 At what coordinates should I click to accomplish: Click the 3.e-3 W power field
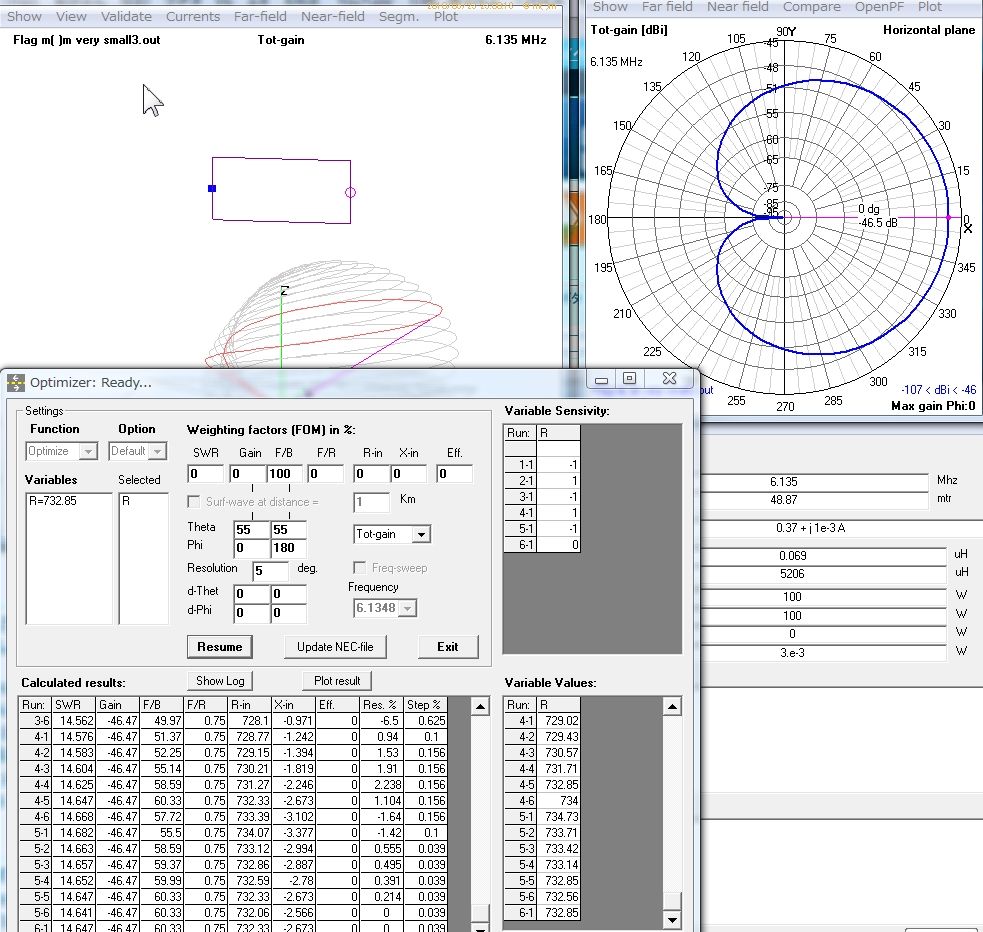823,652
